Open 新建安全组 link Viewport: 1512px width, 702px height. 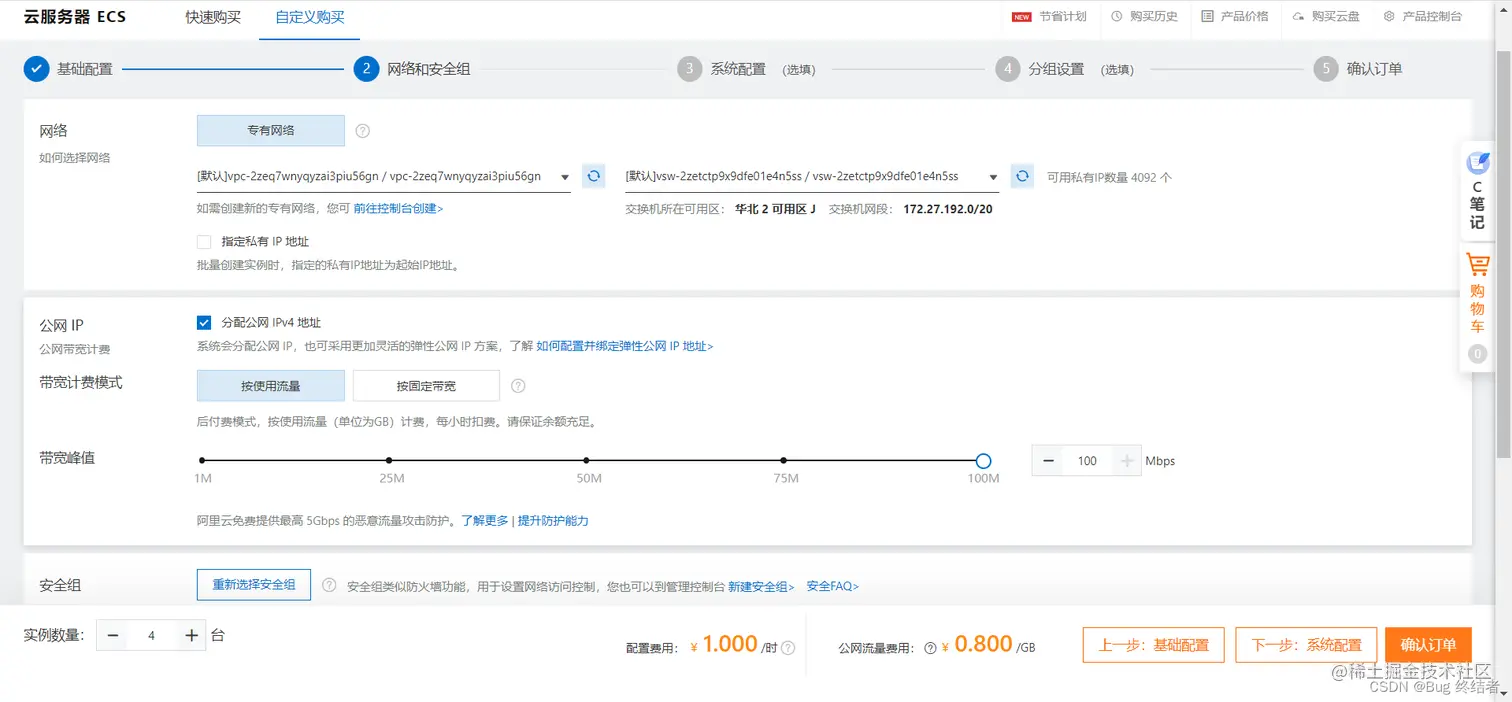point(761,586)
